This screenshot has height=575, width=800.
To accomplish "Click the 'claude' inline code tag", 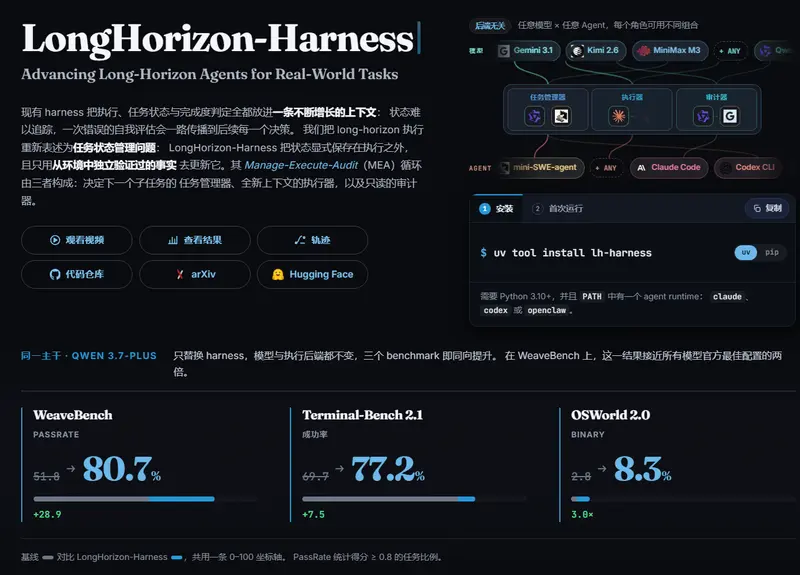I will pos(727,296).
